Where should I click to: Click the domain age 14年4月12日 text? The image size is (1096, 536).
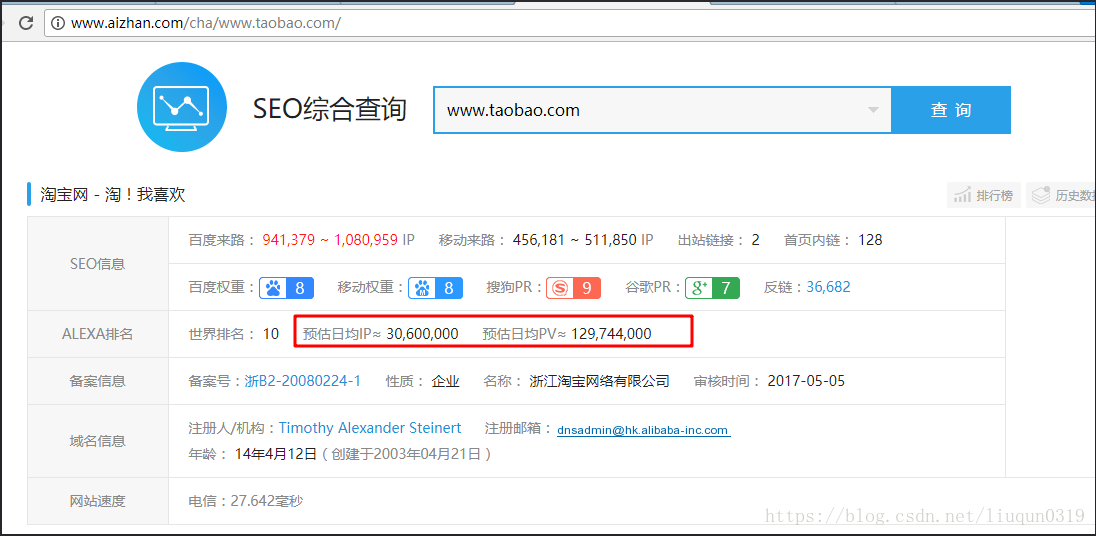coord(276,454)
